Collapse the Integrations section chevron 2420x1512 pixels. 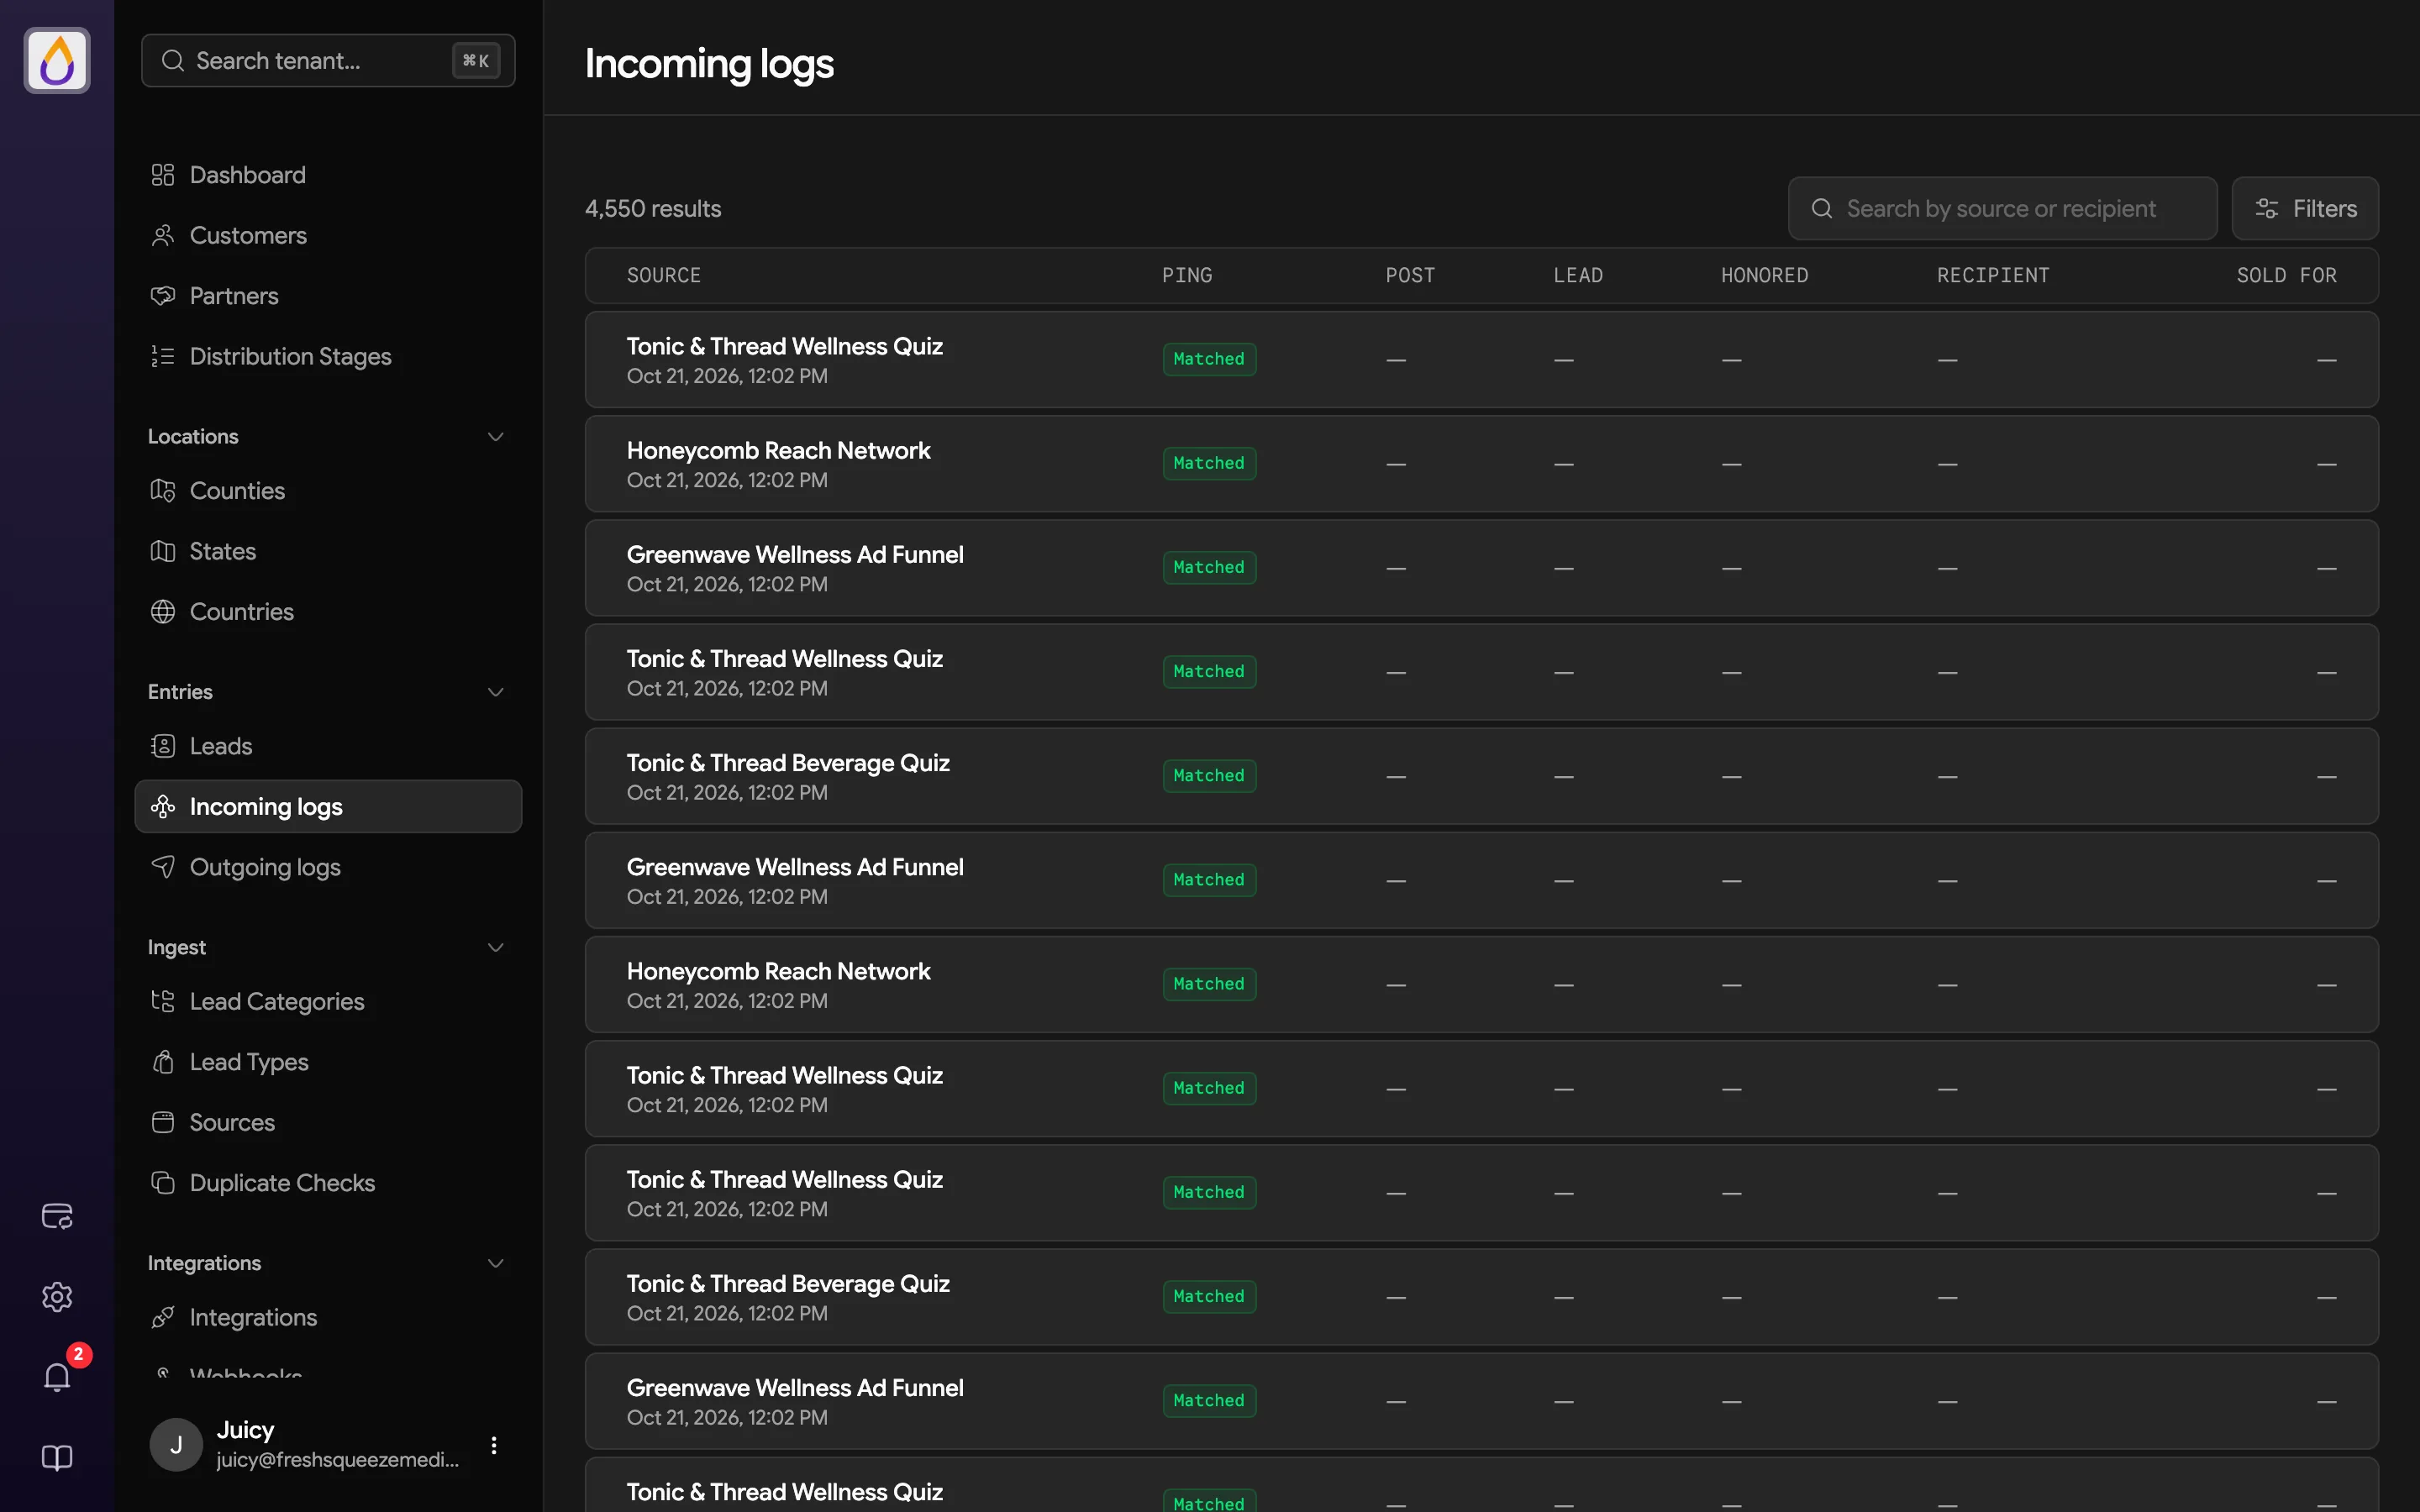pos(495,1264)
